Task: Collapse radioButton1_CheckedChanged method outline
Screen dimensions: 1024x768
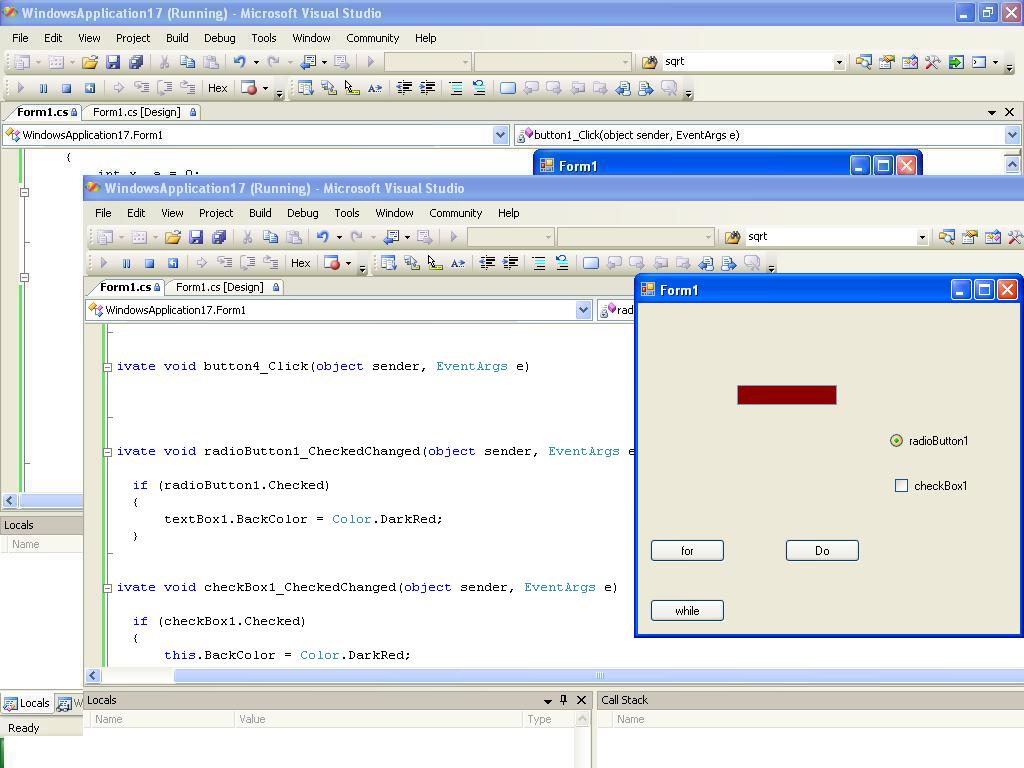Action: (107, 452)
